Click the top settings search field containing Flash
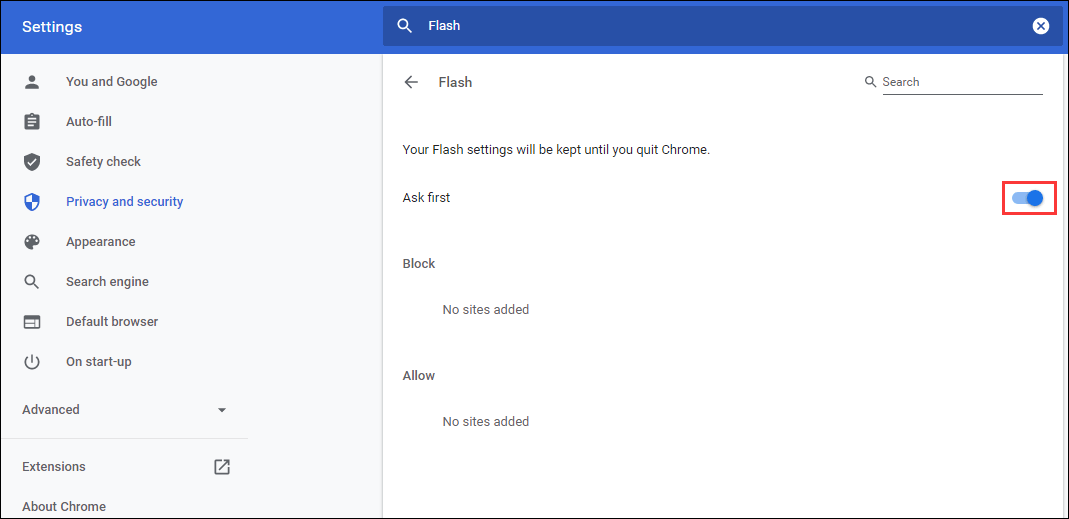 (x=722, y=26)
